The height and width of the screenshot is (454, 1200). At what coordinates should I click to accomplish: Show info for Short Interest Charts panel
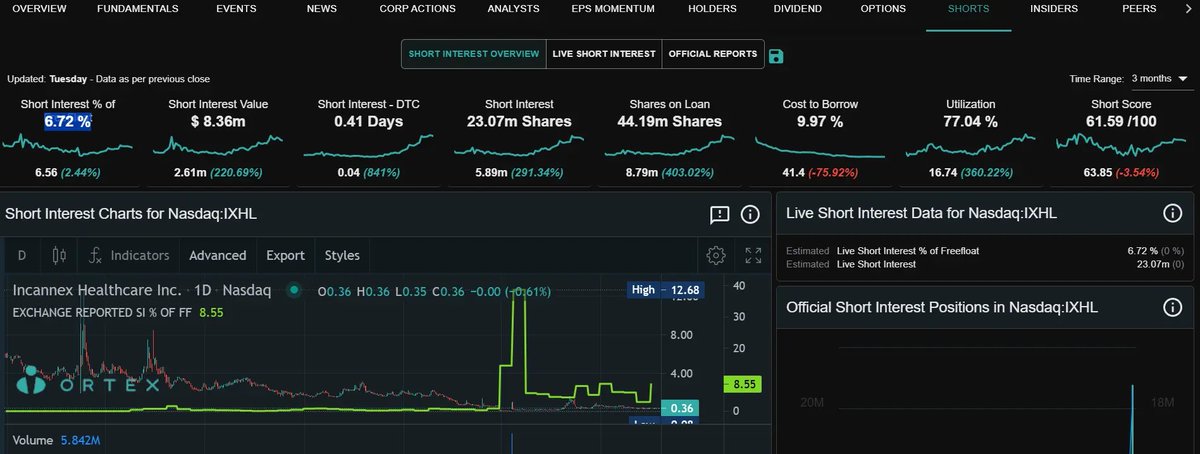(x=750, y=214)
